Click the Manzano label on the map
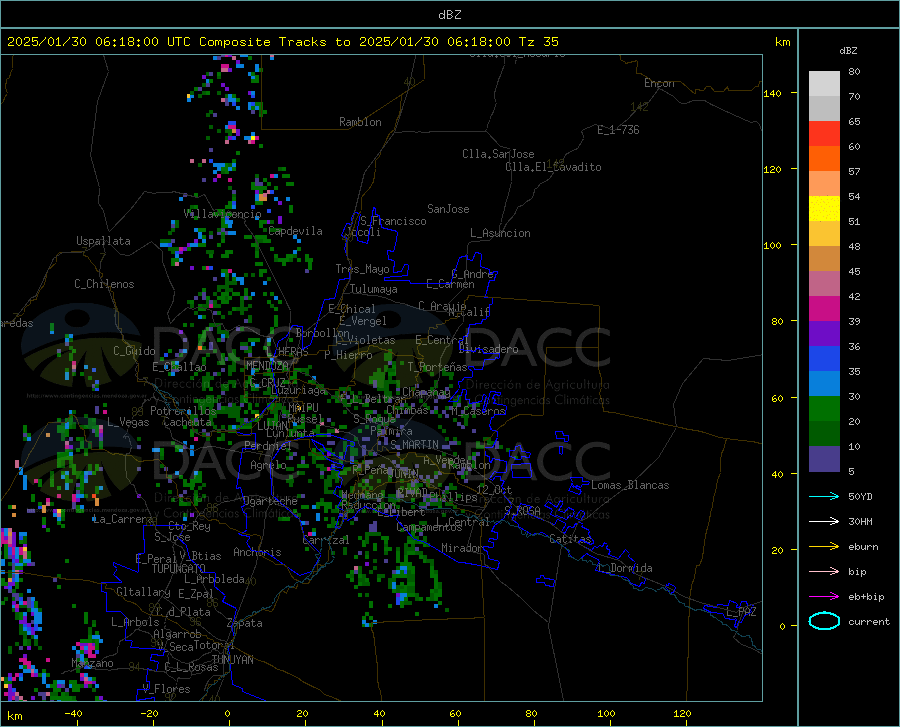The height and width of the screenshot is (727, 900). point(92,663)
